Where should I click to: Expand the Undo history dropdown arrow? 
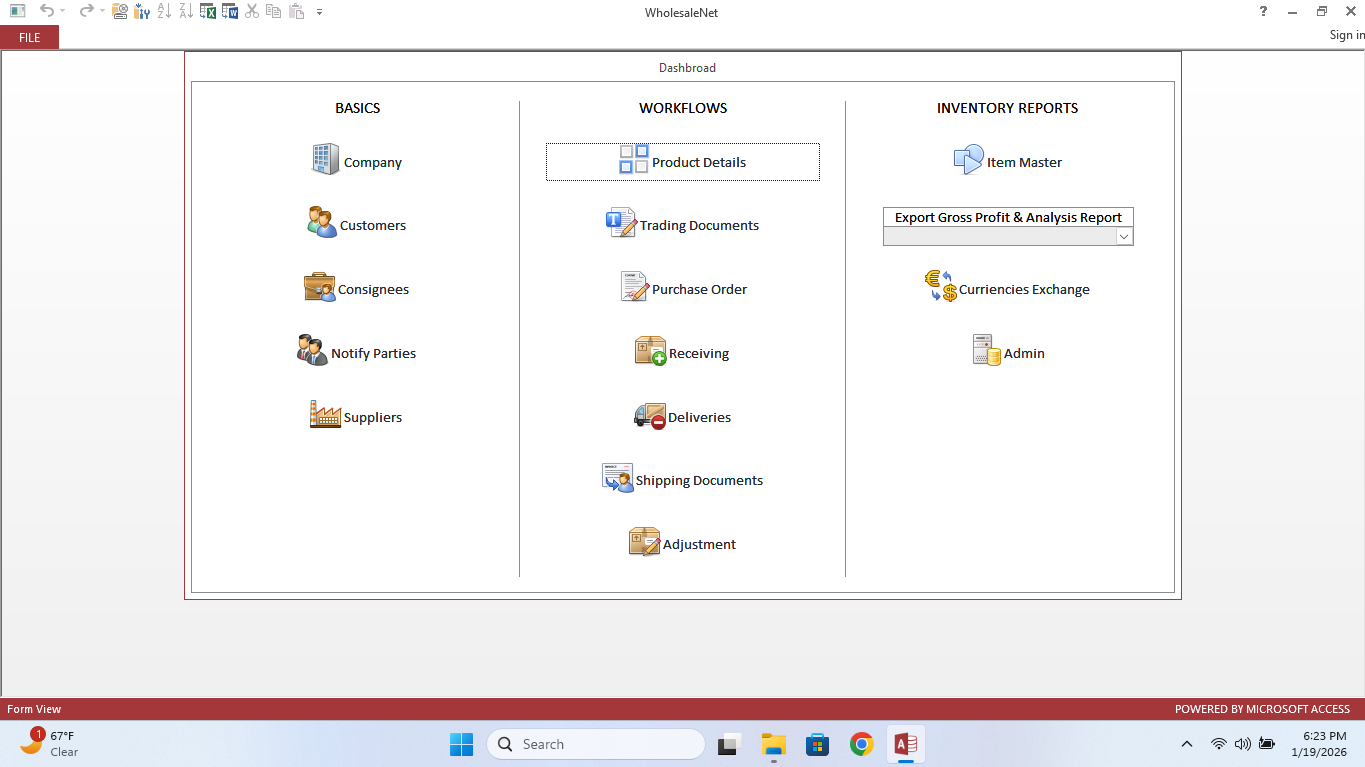(62, 12)
